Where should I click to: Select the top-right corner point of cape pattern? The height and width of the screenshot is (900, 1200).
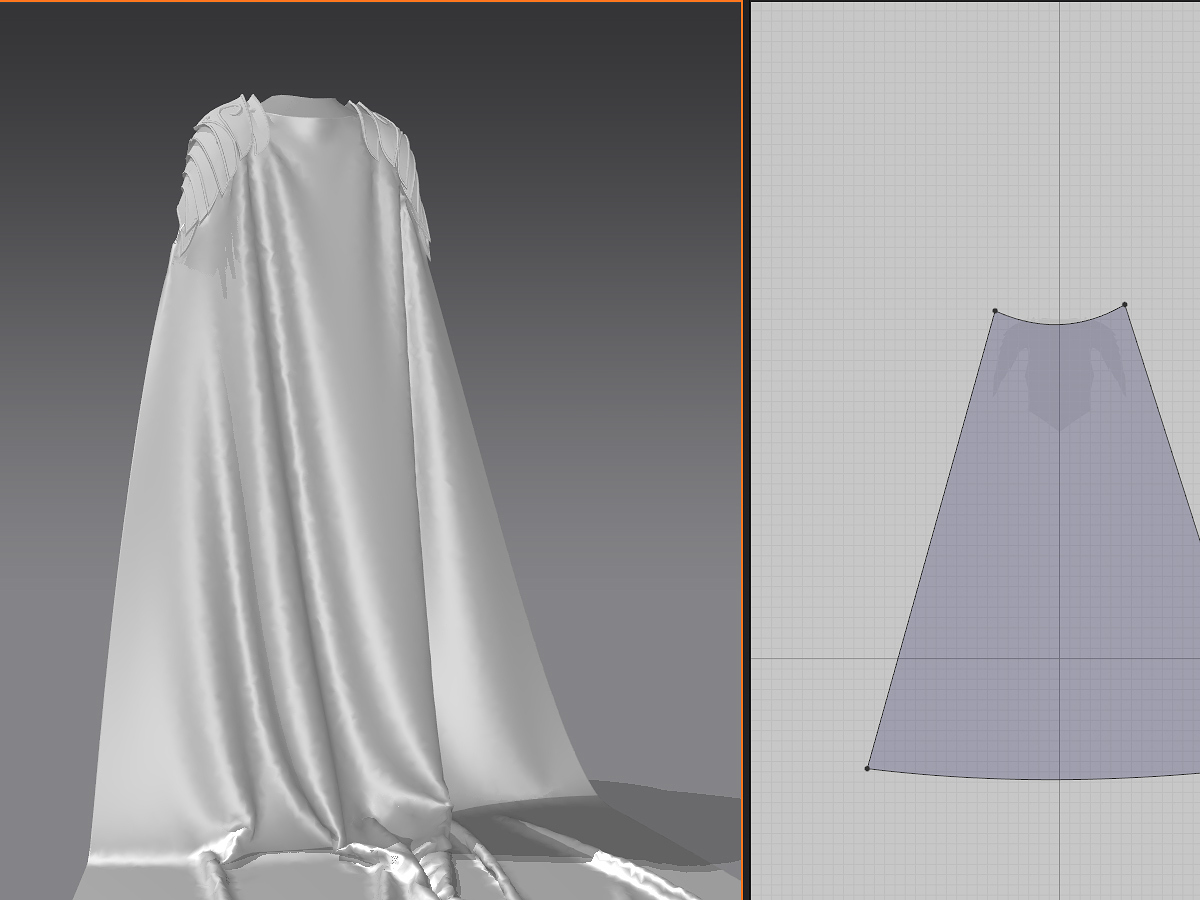[x=1125, y=304]
